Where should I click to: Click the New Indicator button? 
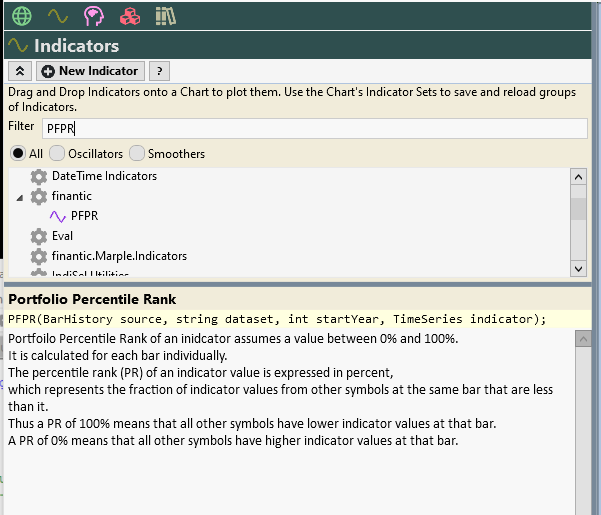click(91, 71)
